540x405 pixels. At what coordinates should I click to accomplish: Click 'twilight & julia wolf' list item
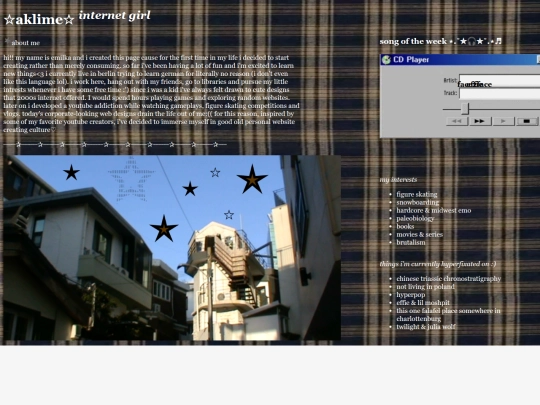pos(426,327)
